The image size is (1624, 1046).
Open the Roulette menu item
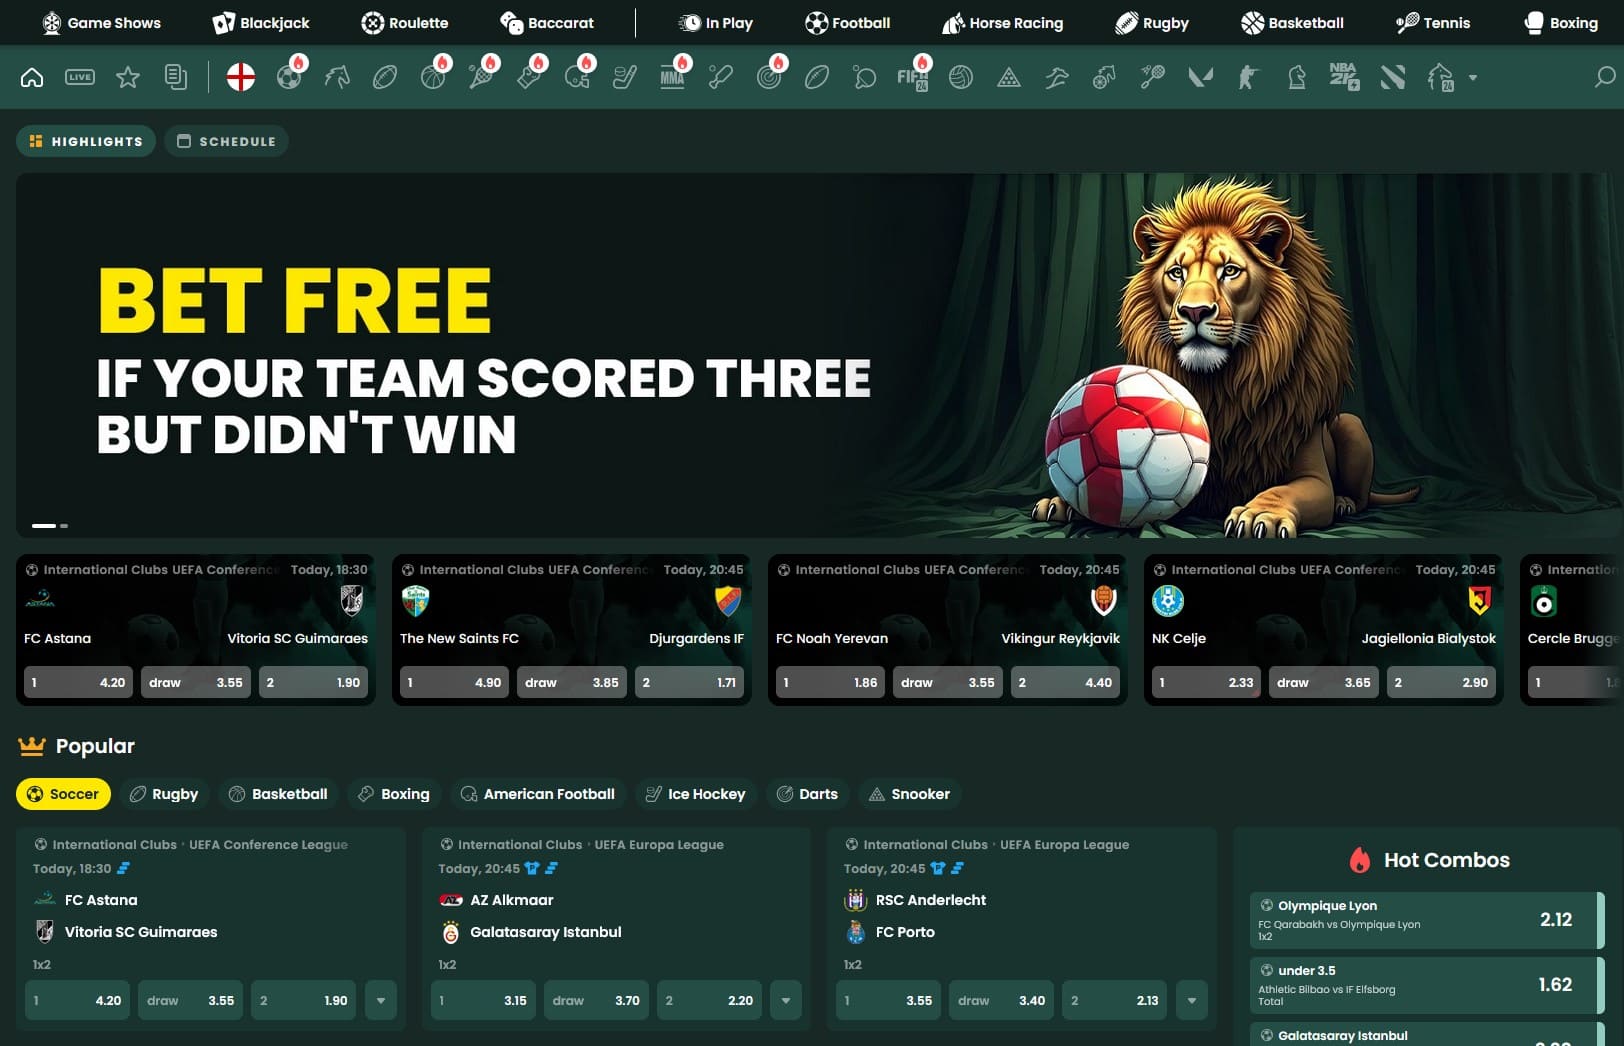pyautogui.click(x=405, y=22)
